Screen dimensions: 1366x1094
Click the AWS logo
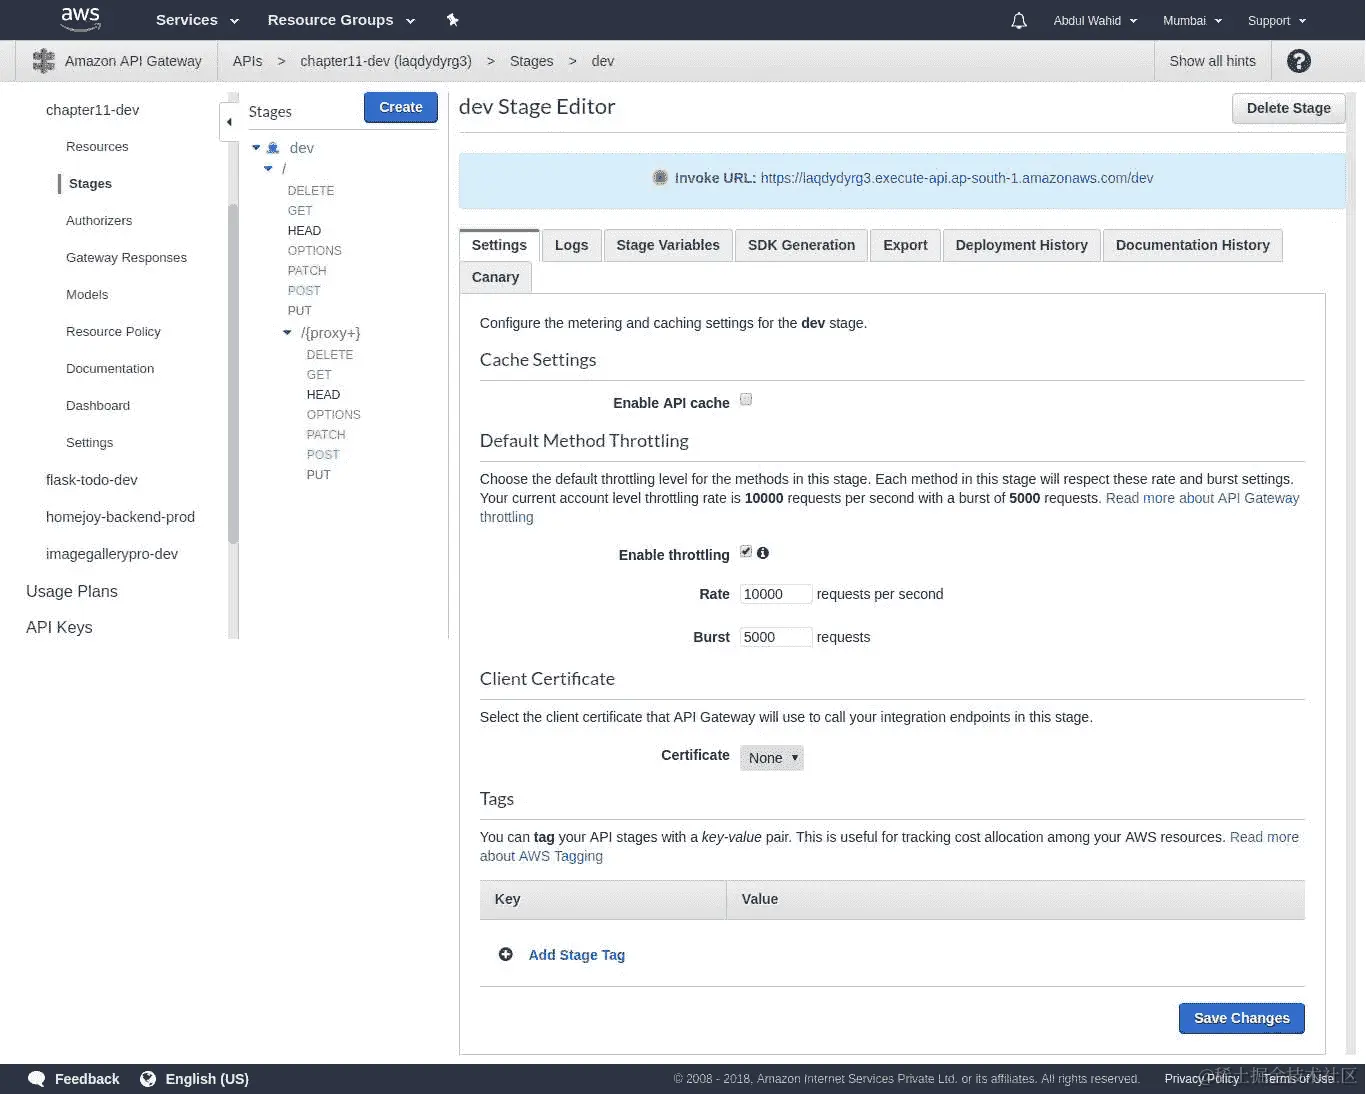point(80,19)
